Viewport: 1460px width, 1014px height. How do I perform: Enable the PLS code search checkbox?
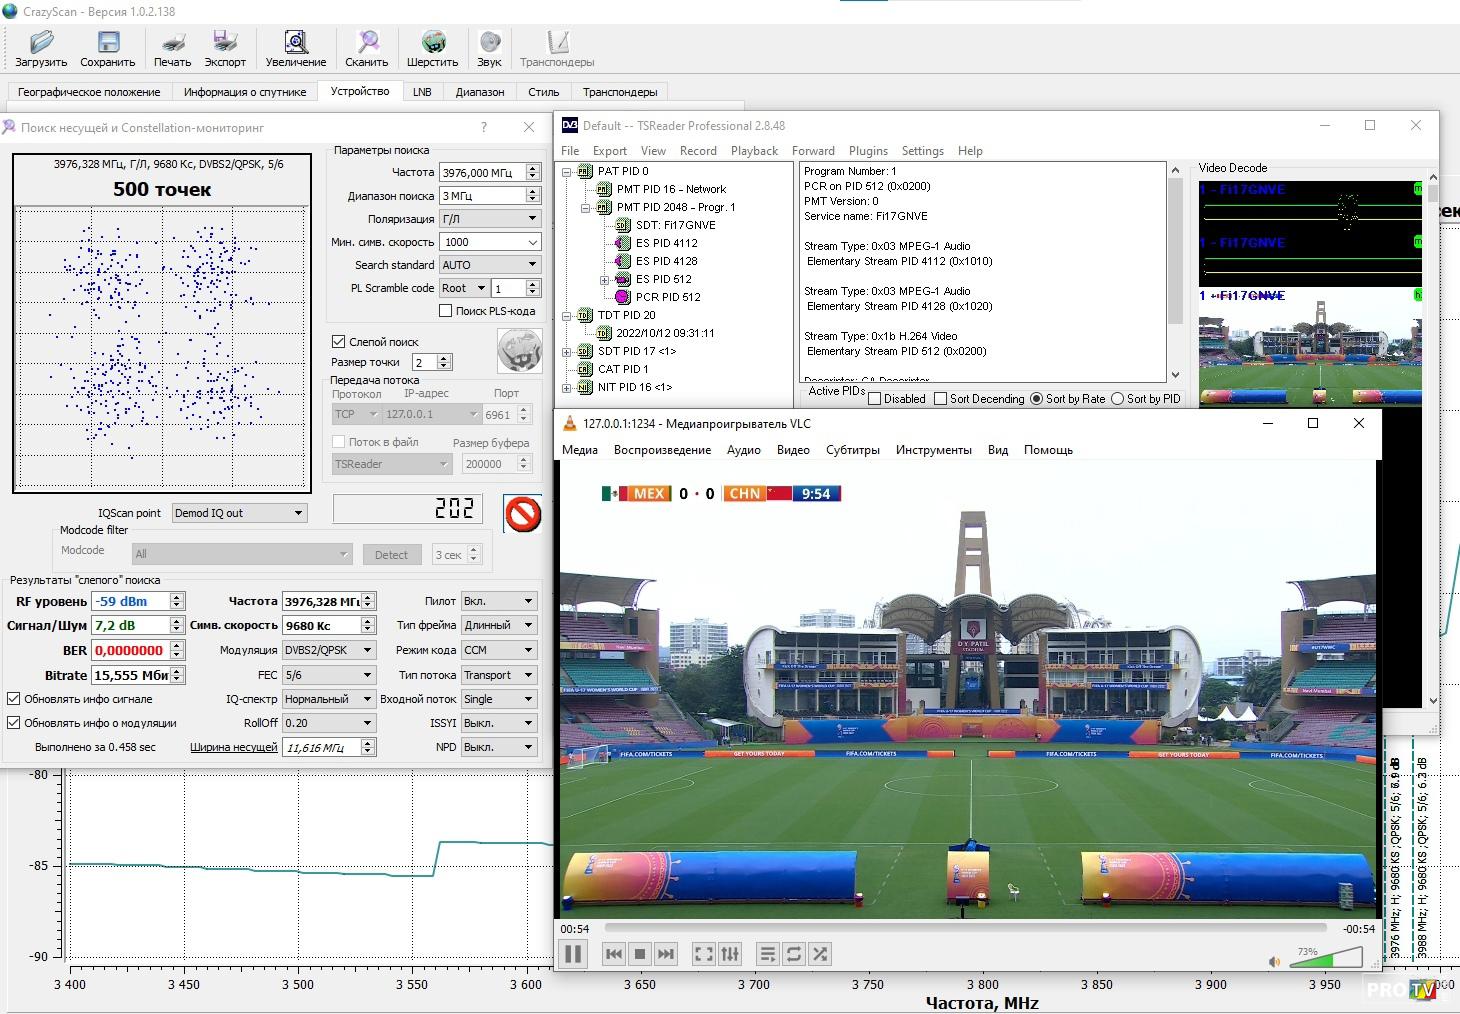(x=446, y=311)
